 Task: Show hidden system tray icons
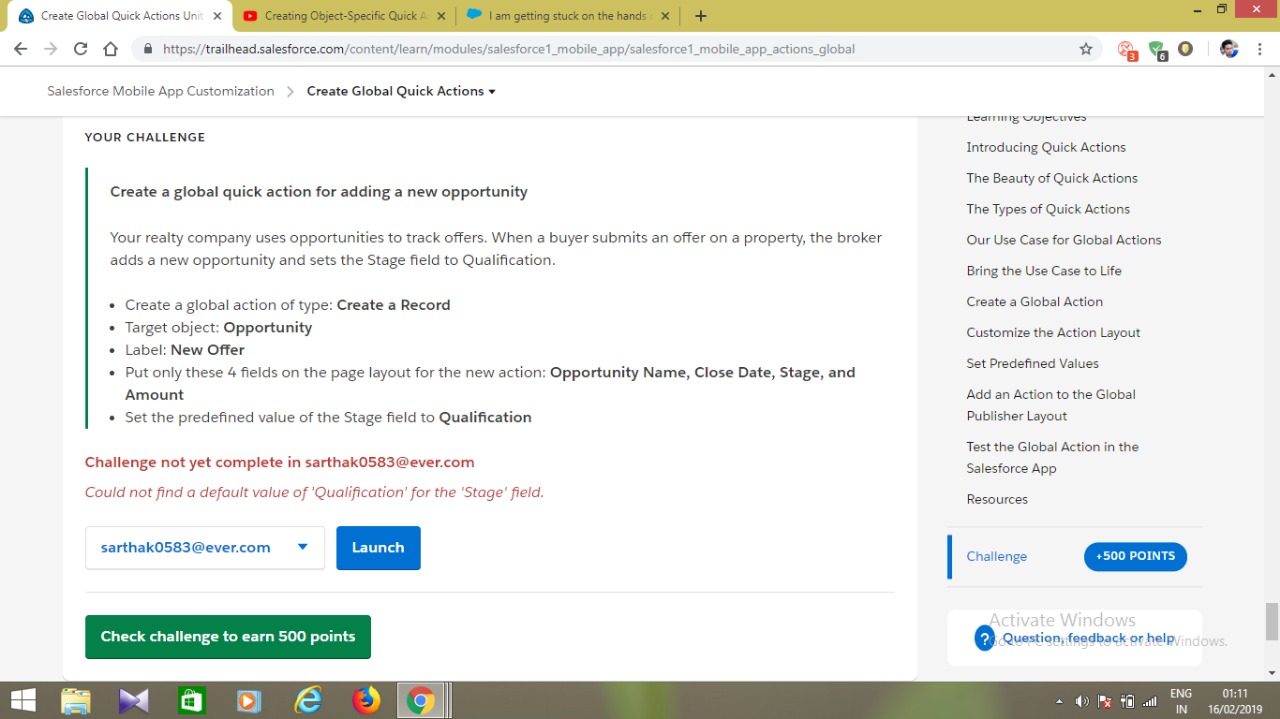tap(1059, 700)
